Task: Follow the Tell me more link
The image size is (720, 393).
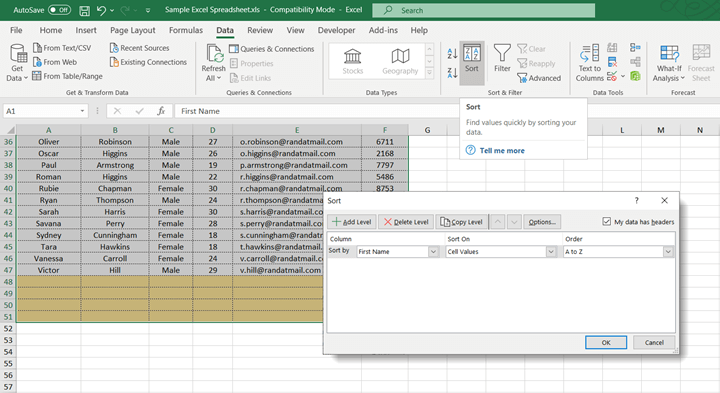Action: coord(502,151)
